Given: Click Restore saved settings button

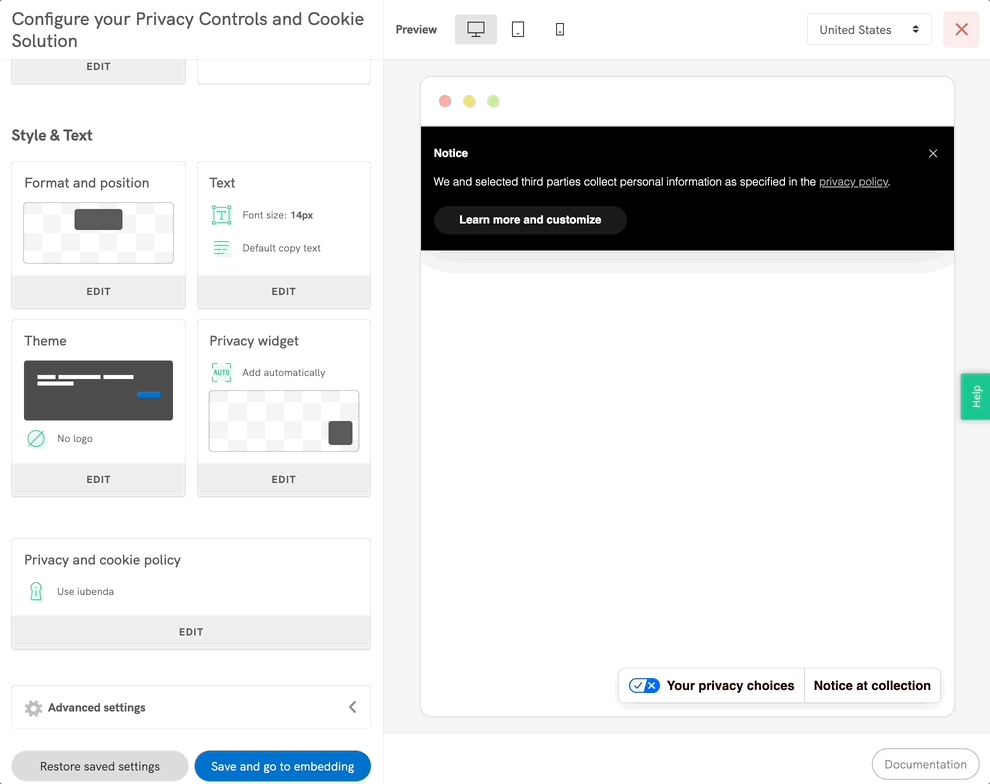Looking at the screenshot, I should click(x=100, y=767).
